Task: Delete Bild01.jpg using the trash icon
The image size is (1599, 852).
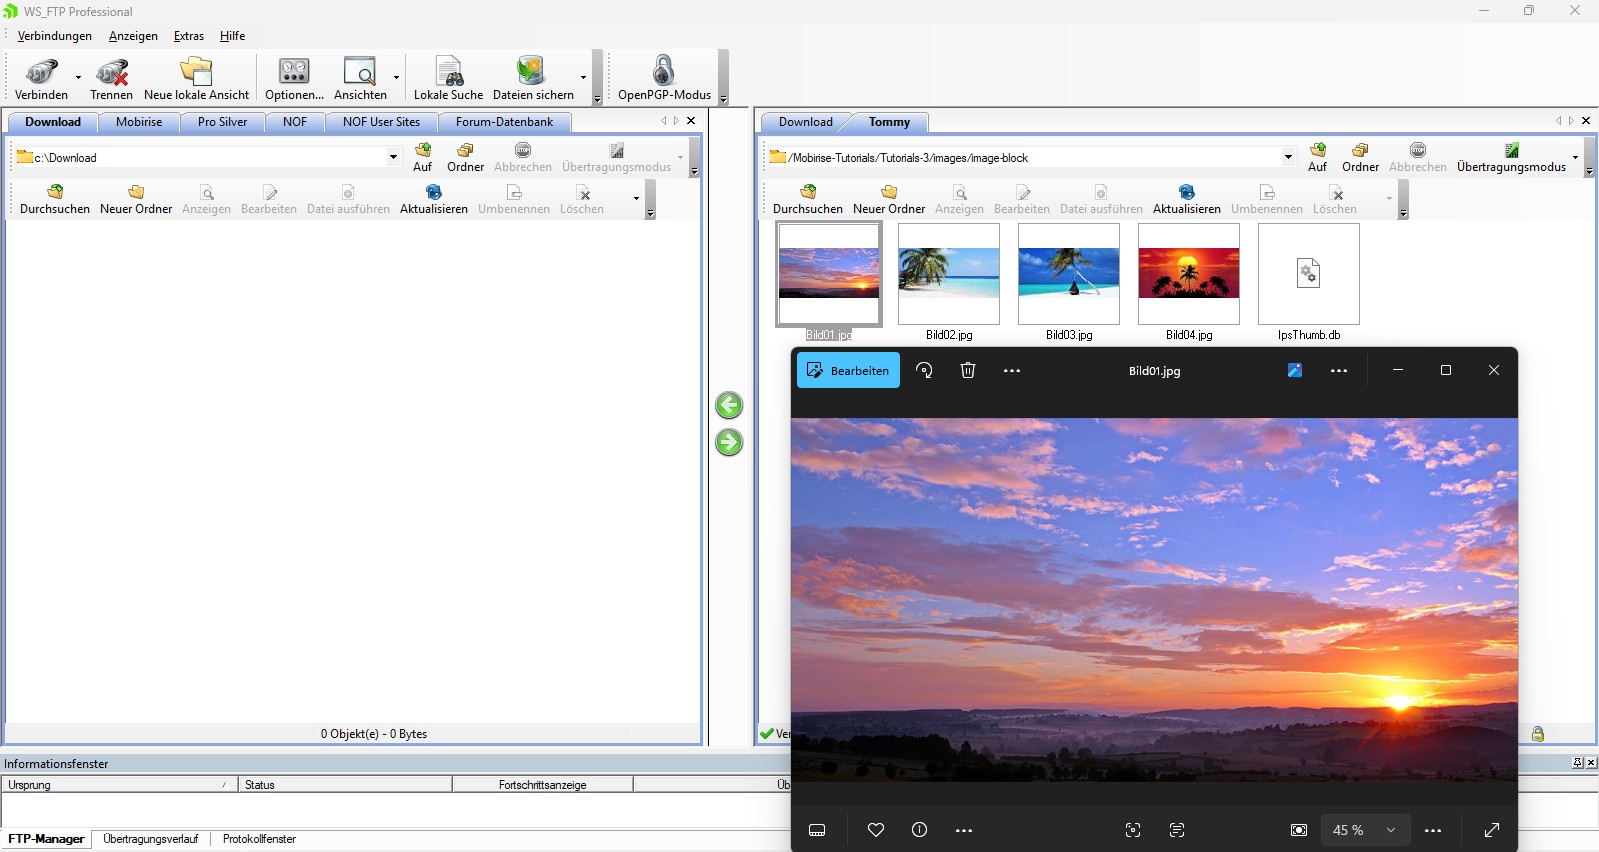Action: coord(967,370)
